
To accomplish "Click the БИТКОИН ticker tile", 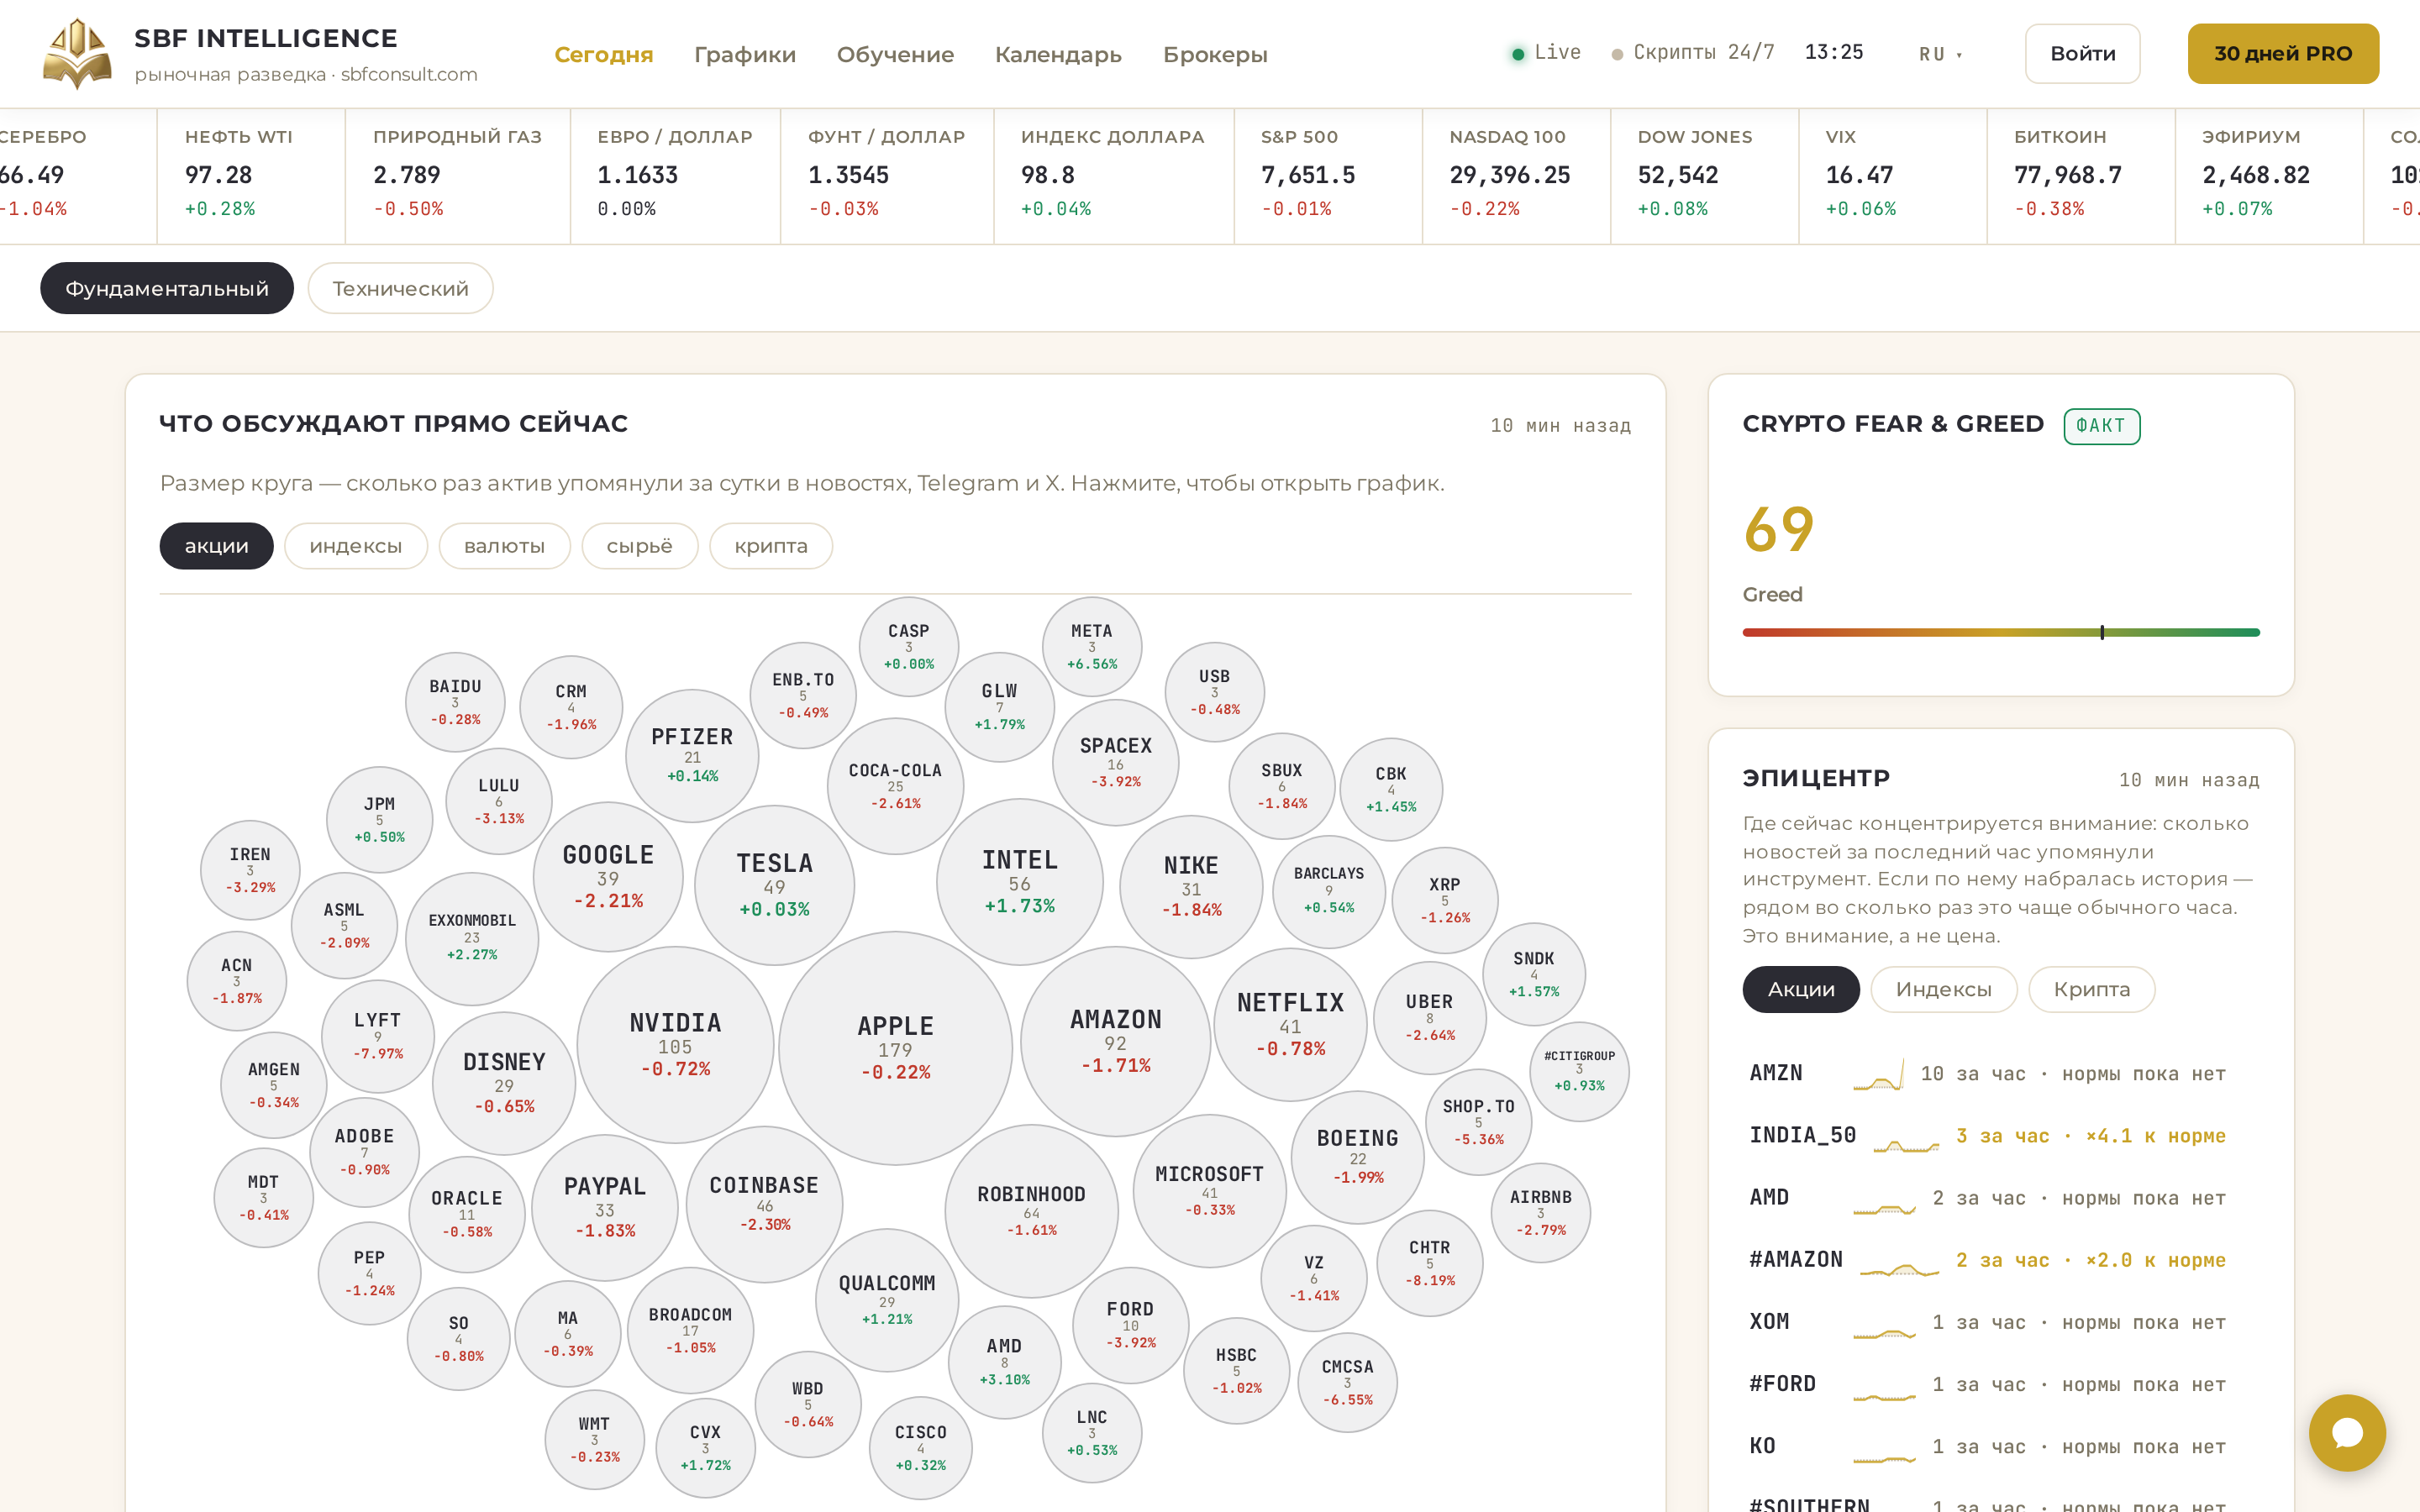I will tap(2080, 176).
